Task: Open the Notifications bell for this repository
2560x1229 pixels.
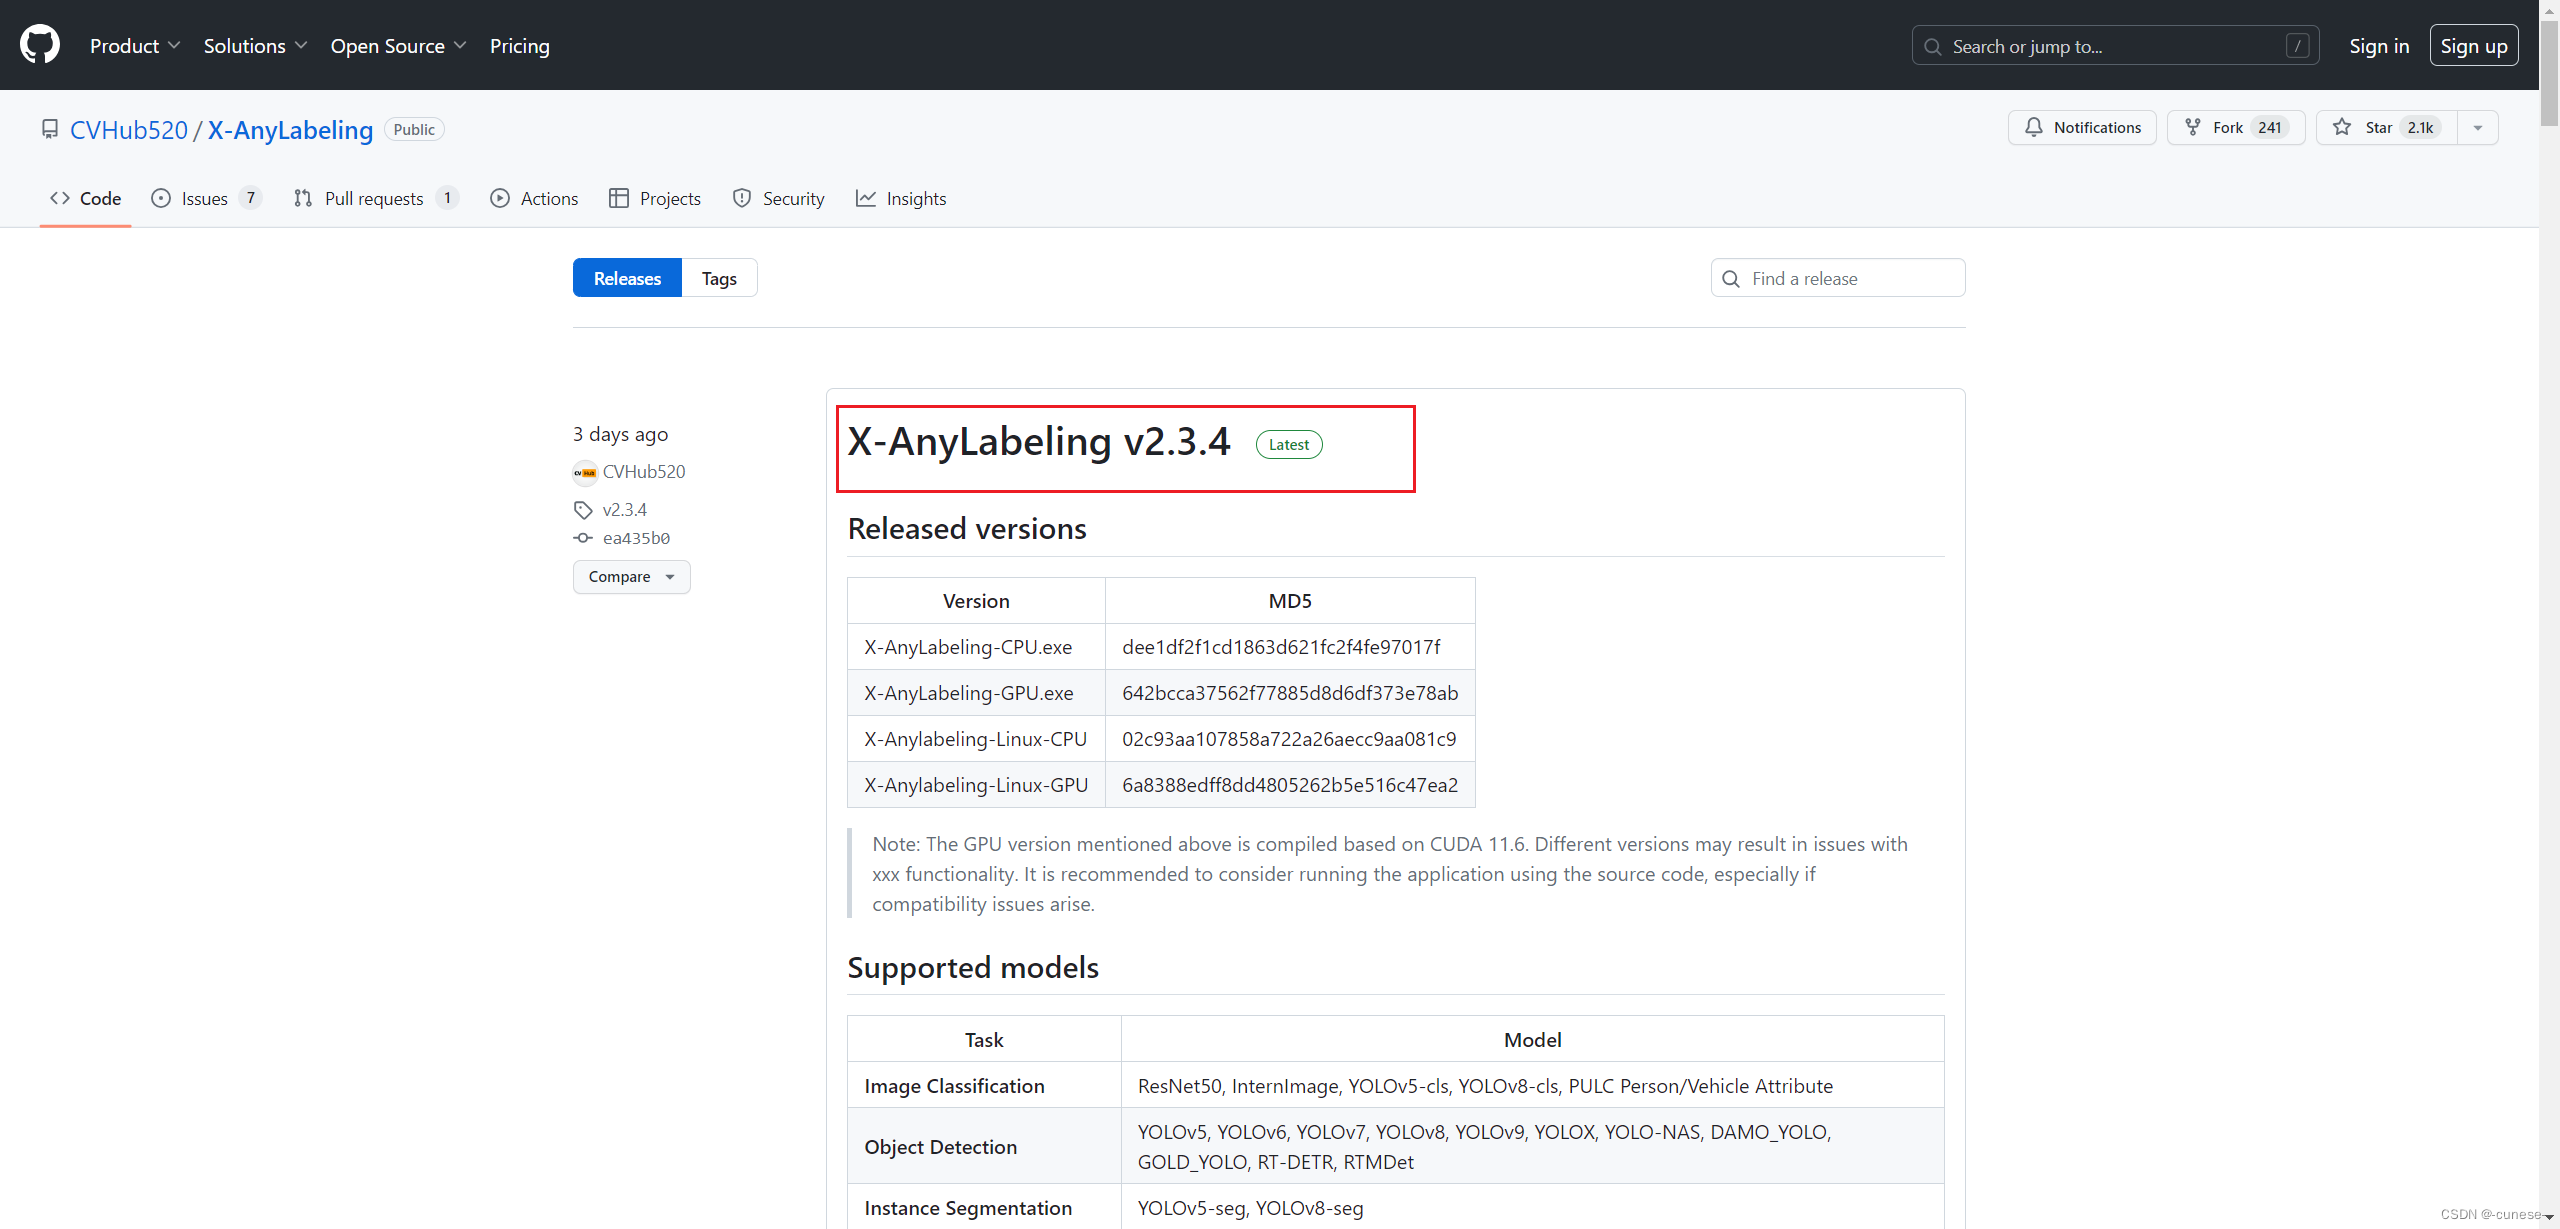Action: (2033, 127)
